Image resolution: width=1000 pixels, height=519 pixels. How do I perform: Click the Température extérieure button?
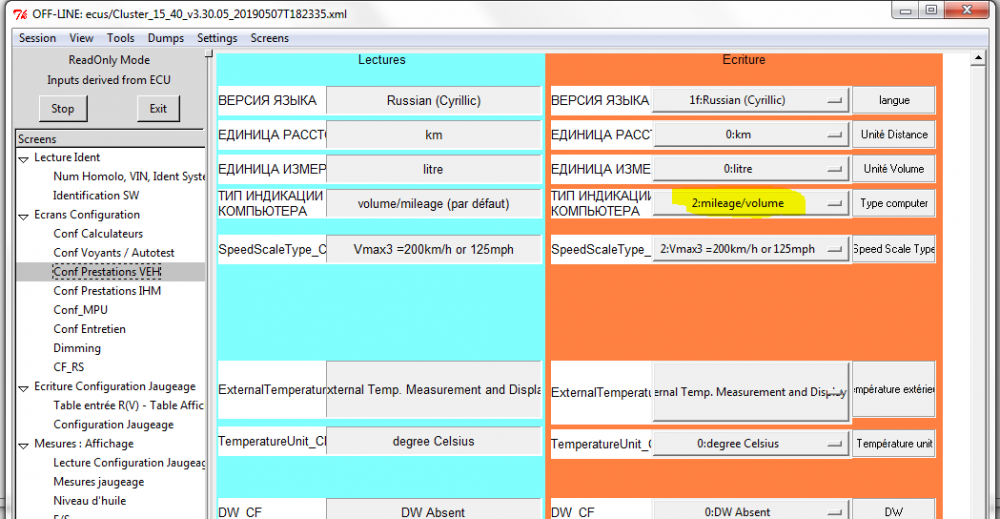point(893,390)
